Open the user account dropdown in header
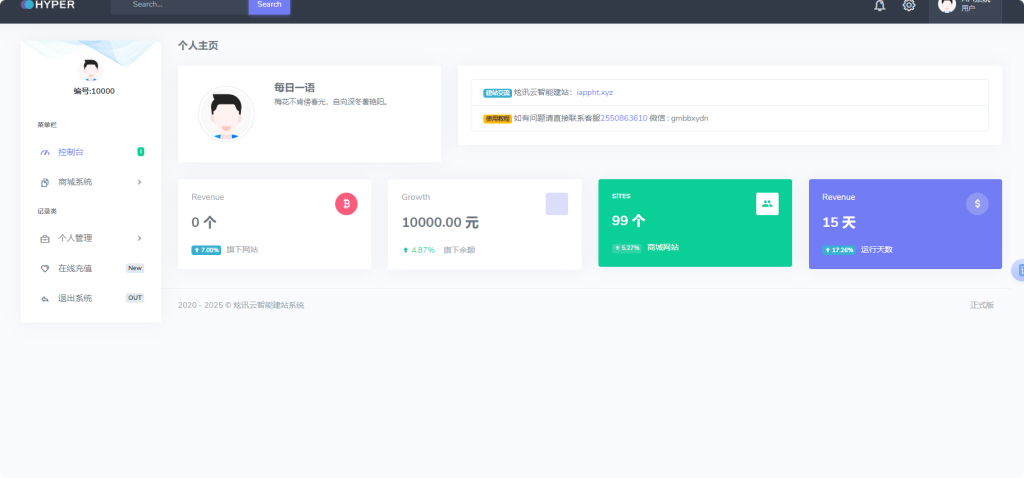The image size is (1024, 478). [964, 6]
